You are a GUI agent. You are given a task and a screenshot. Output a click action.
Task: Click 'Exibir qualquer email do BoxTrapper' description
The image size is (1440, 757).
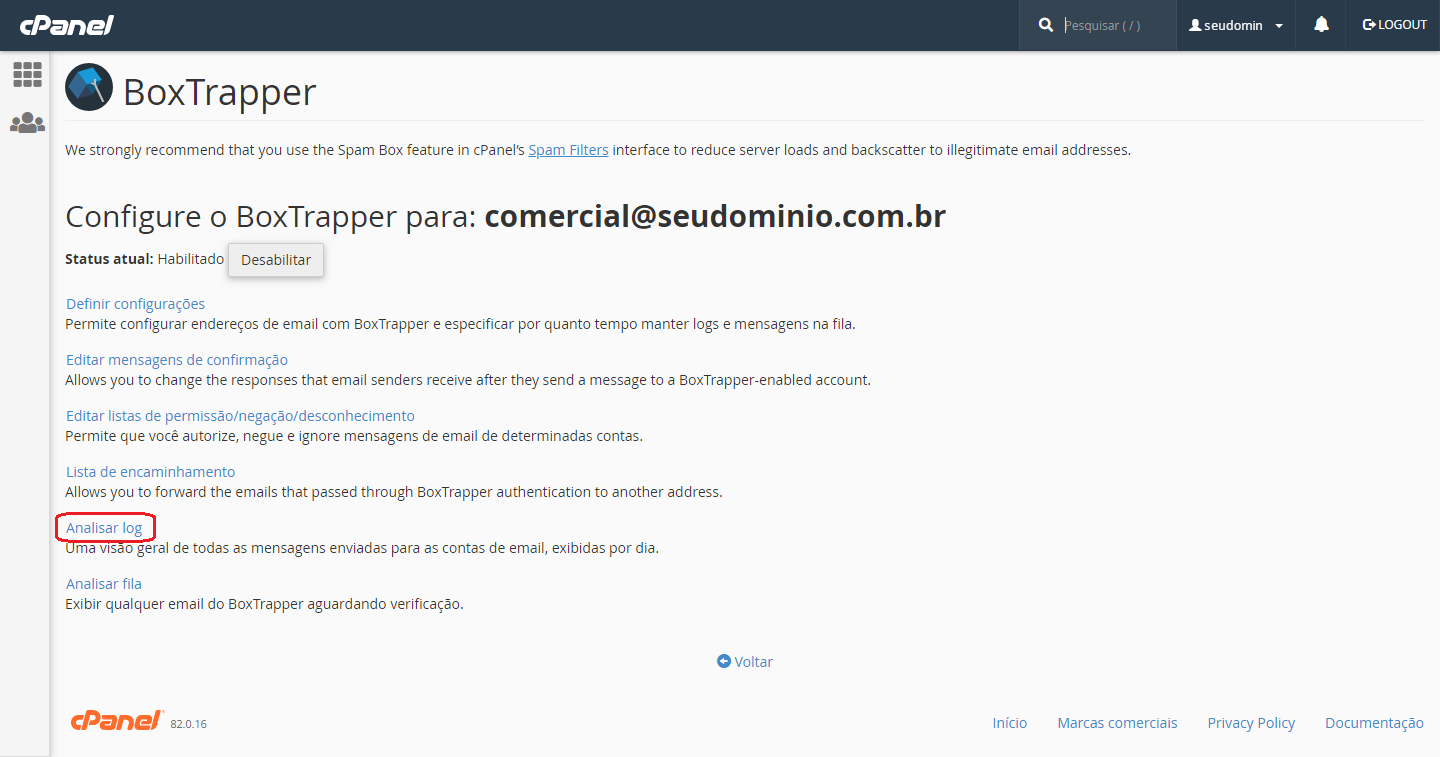point(265,604)
